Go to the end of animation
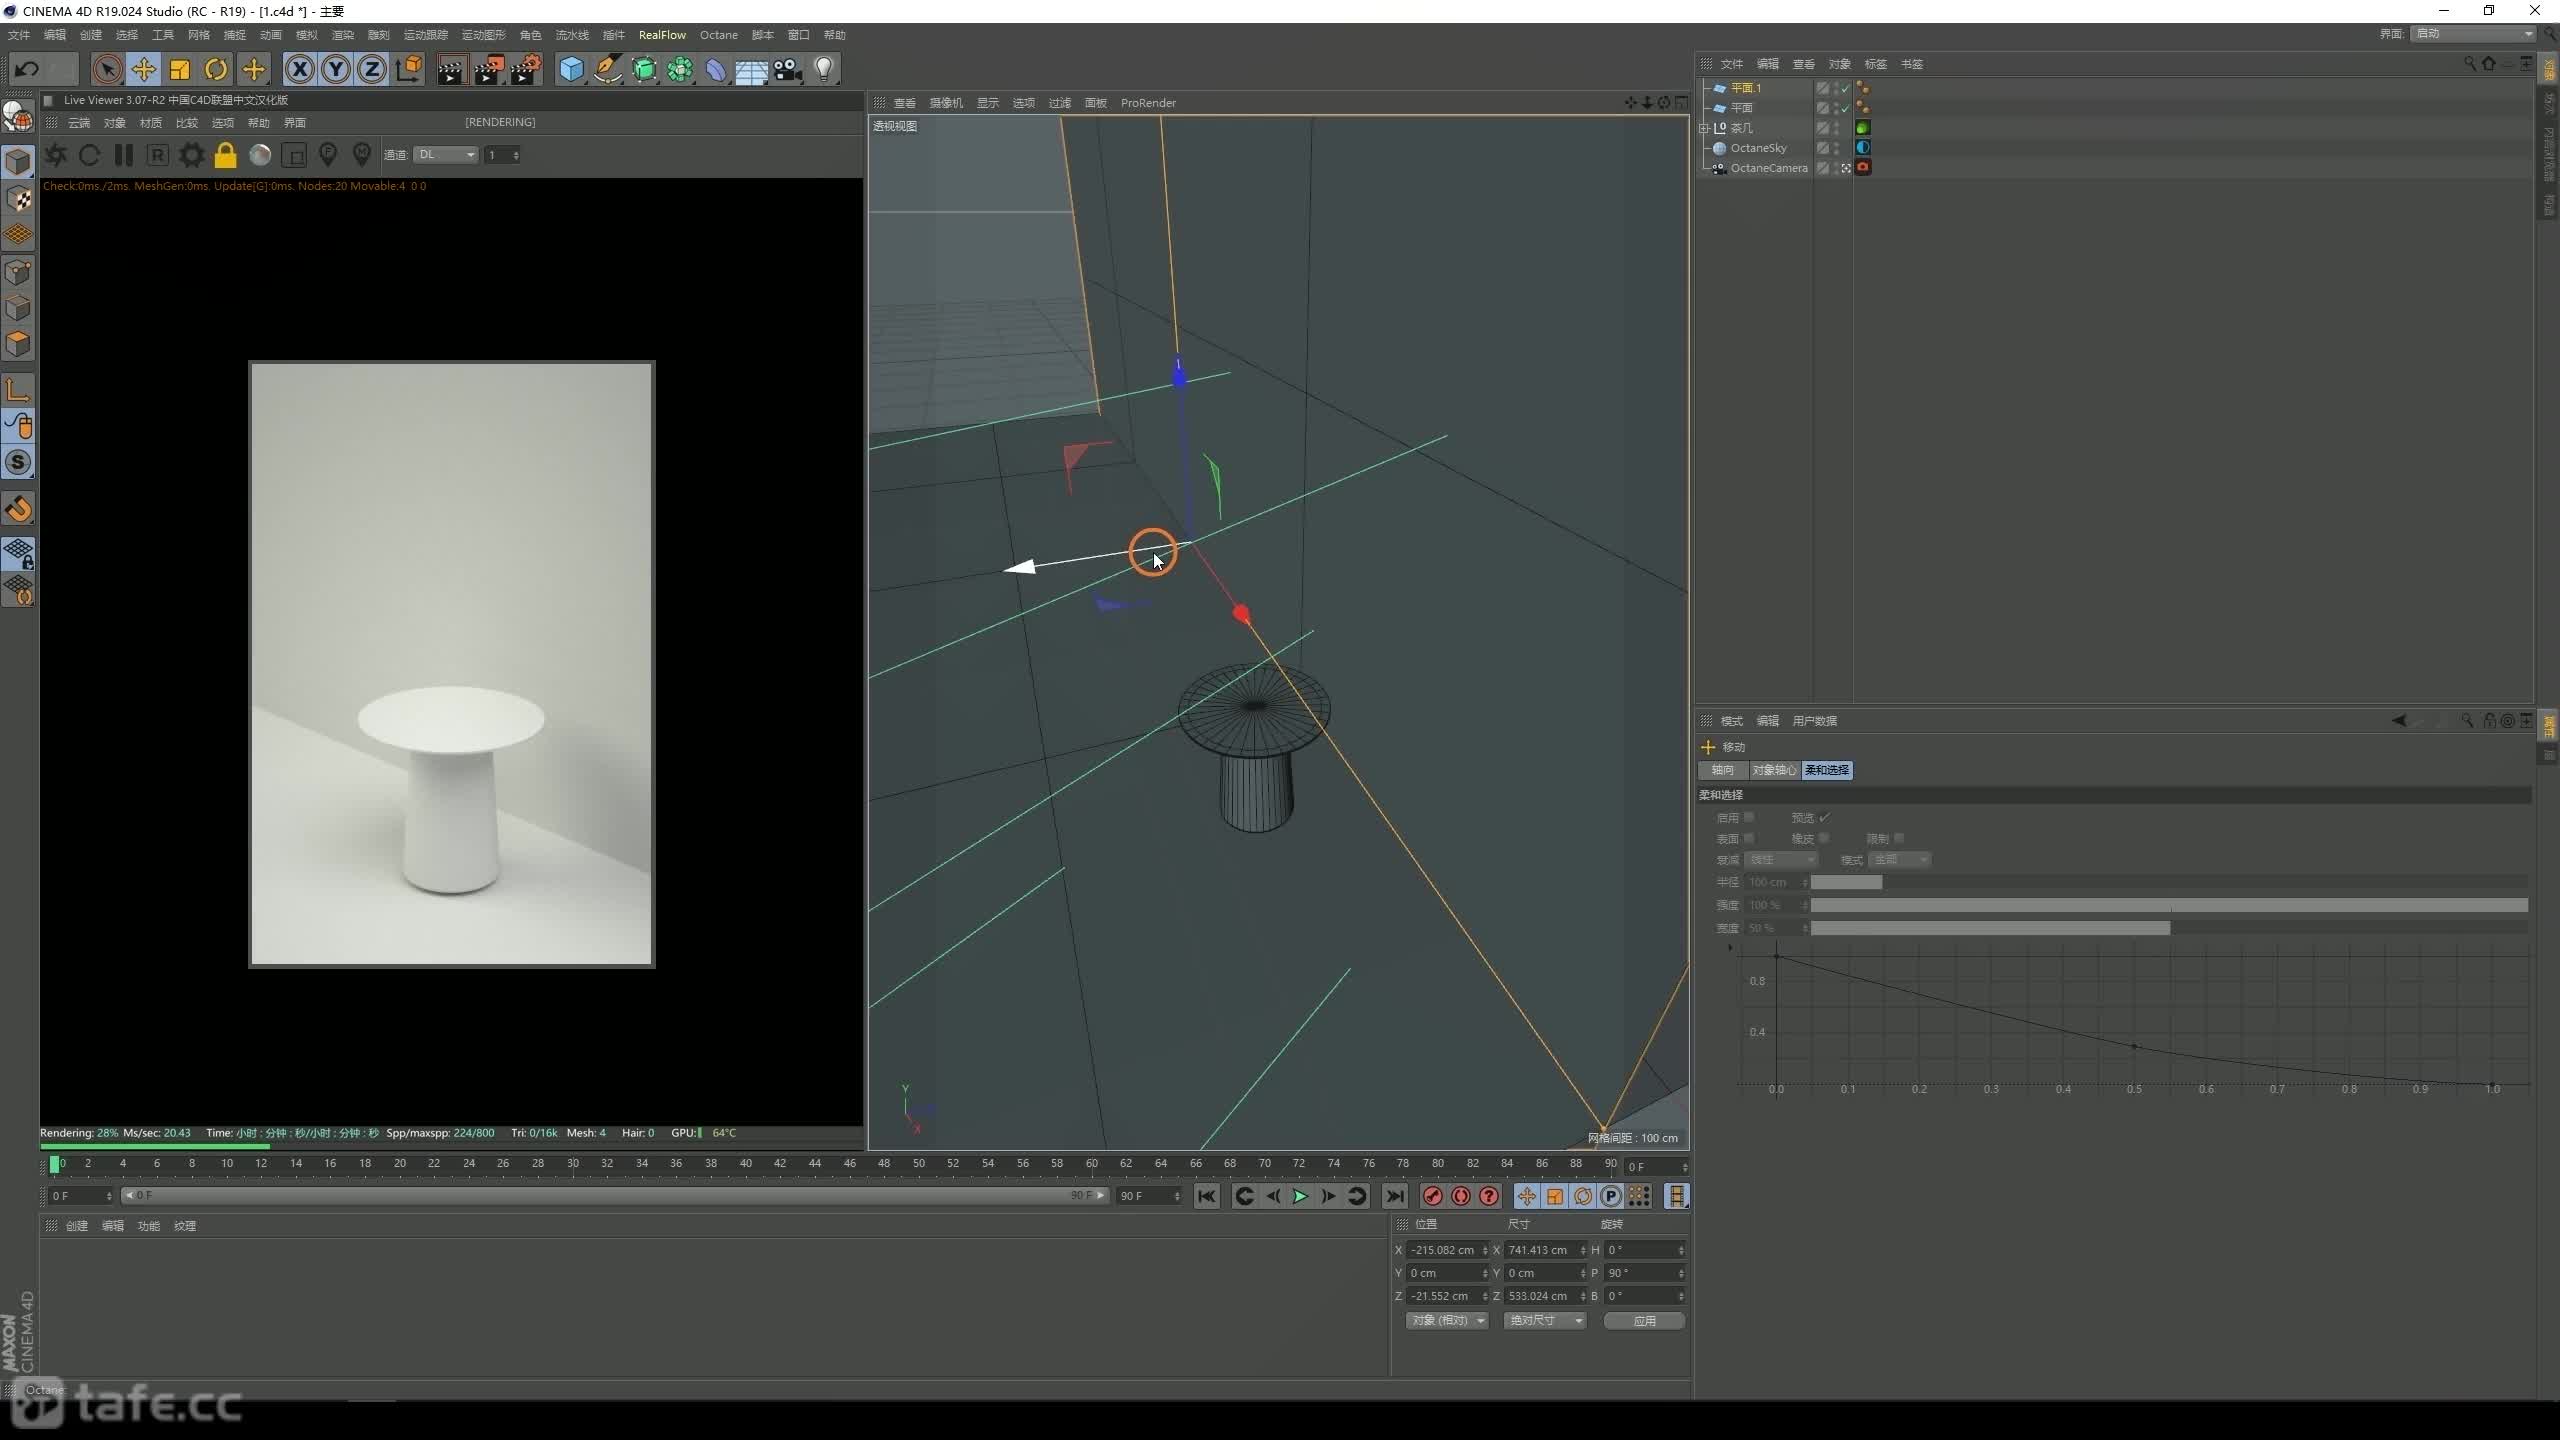Image resolution: width=2560 pixels, height=1440 pixels. pos(1395,1196)
